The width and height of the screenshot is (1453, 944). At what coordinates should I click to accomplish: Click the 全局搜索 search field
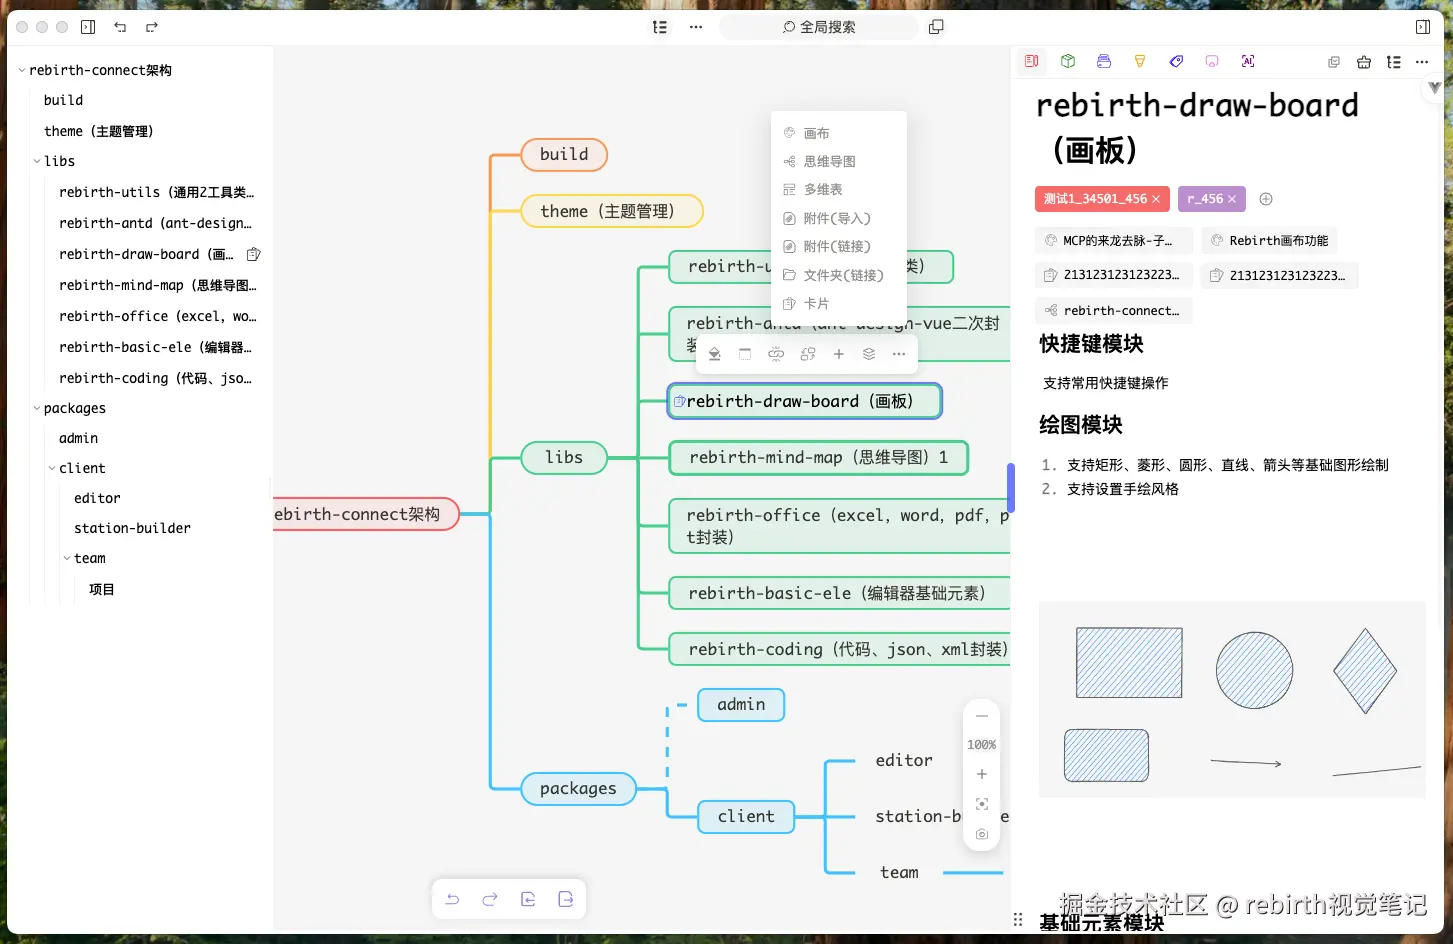pyautogui.click(x=818, y=27)
